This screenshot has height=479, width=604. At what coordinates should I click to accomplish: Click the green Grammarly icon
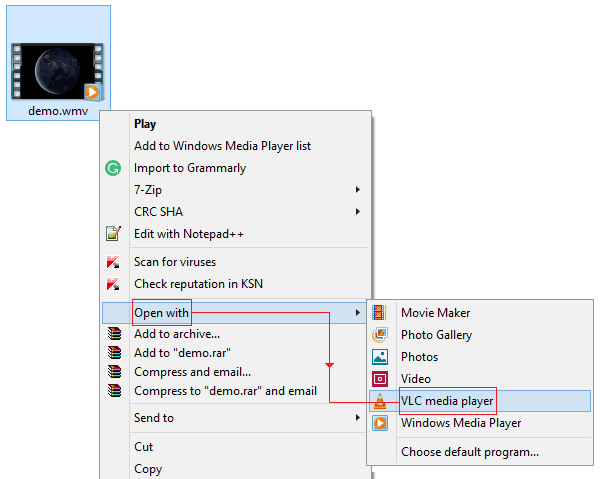(x=113, y=168)
